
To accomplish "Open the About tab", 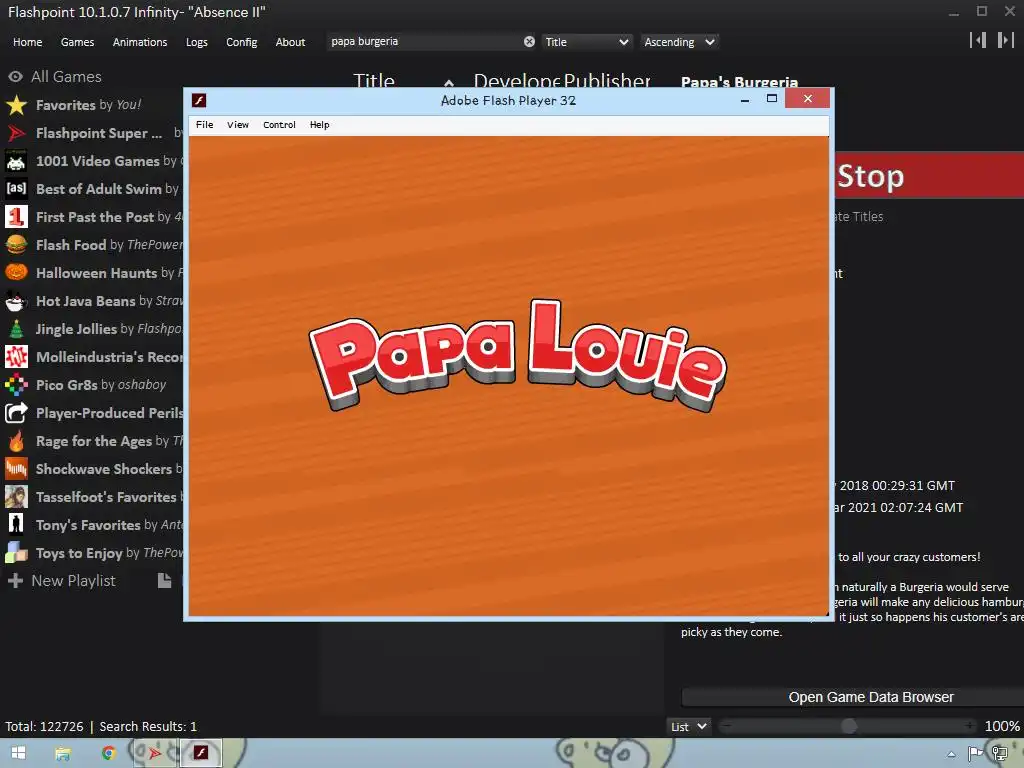I will click(x=290, y=42).
